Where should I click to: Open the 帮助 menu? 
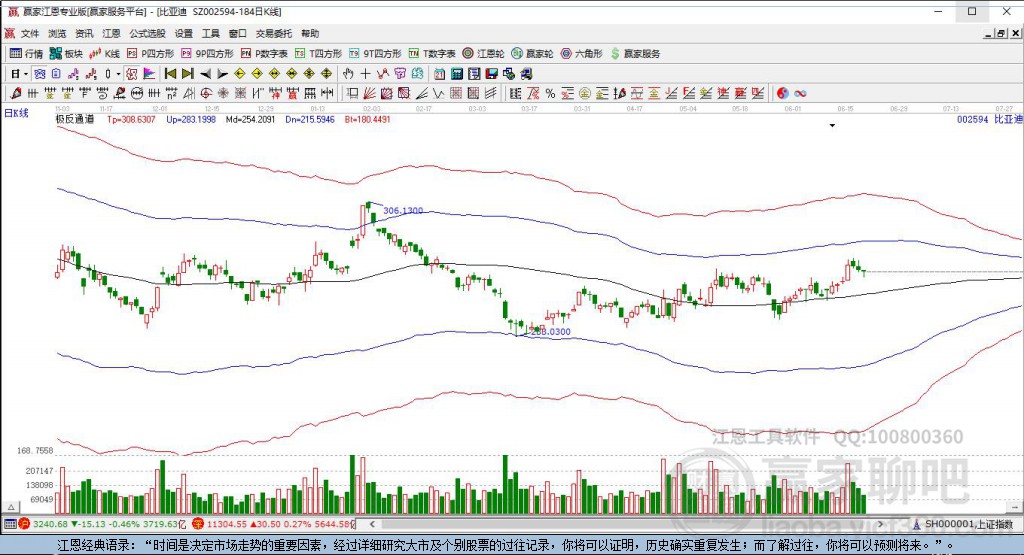(x=310, y=33)
